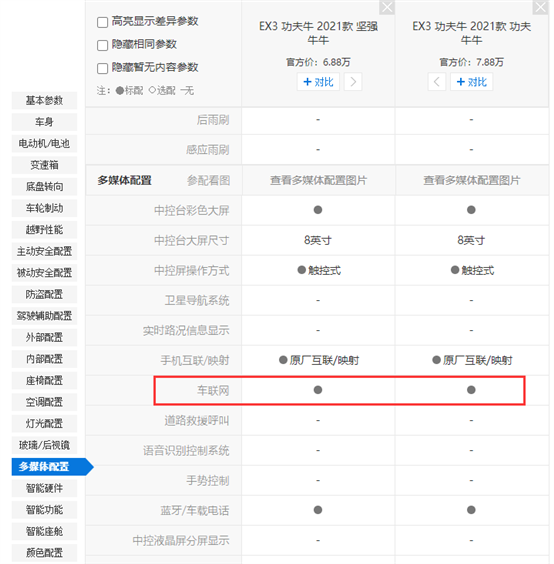Open 颜色配置 sidebar item
554x564 pixels.
(44, 553)
